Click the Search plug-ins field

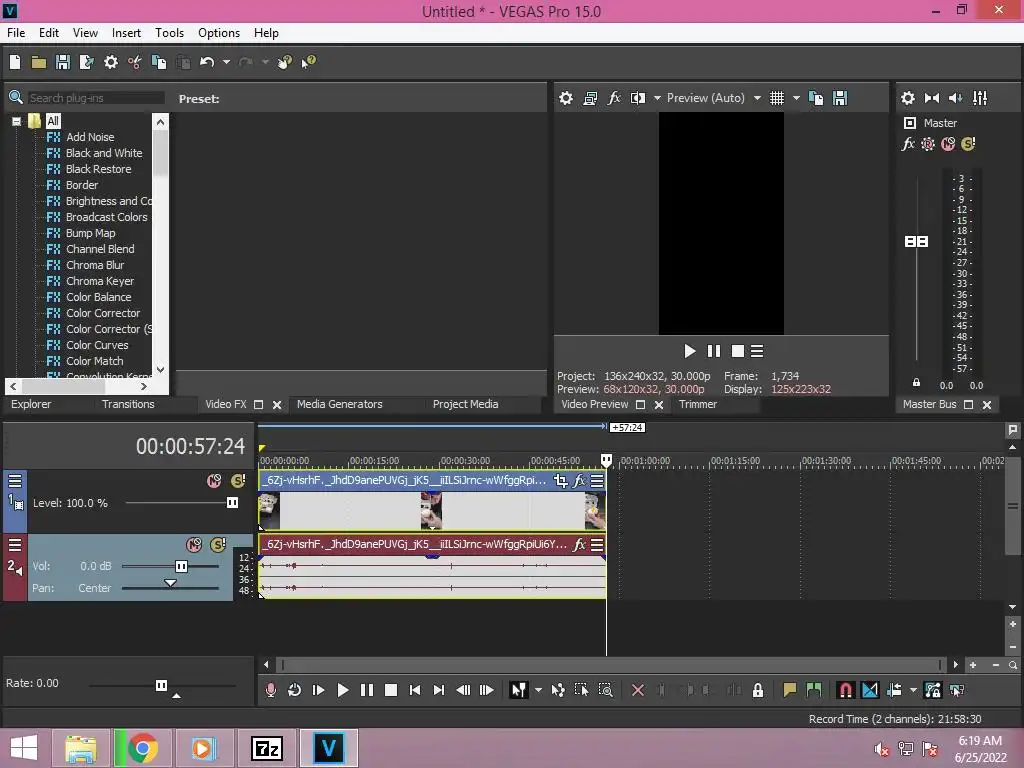[x=95, y=98]
